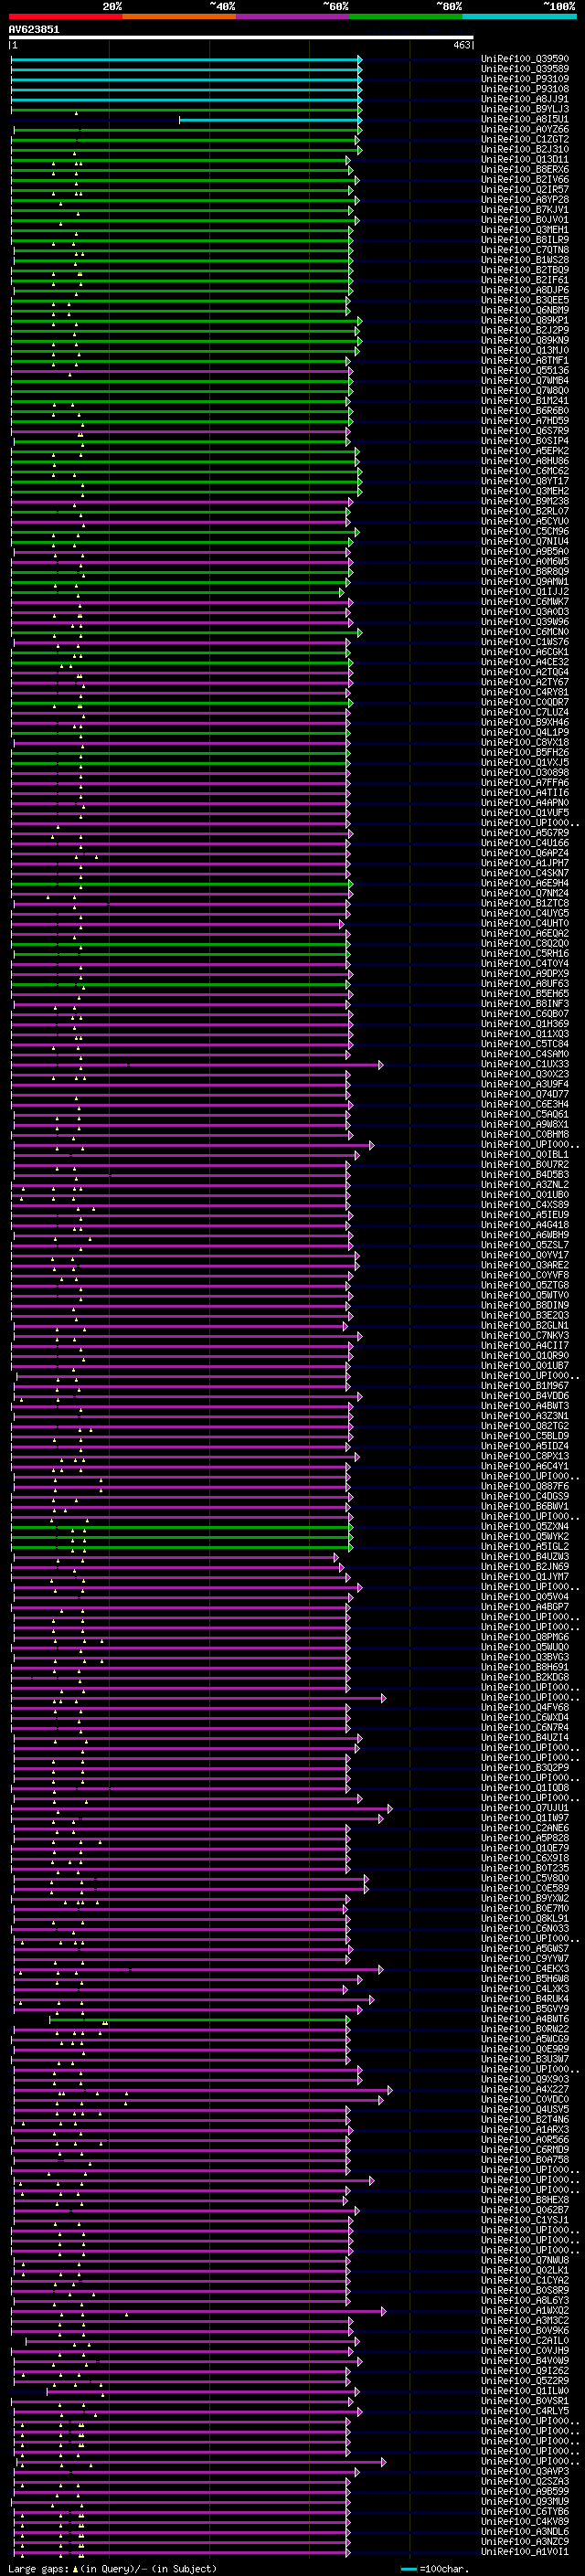Click hit label UniRef100_C1ZGT2
This screenshot has width=585, height=2576.
[525, 139]
